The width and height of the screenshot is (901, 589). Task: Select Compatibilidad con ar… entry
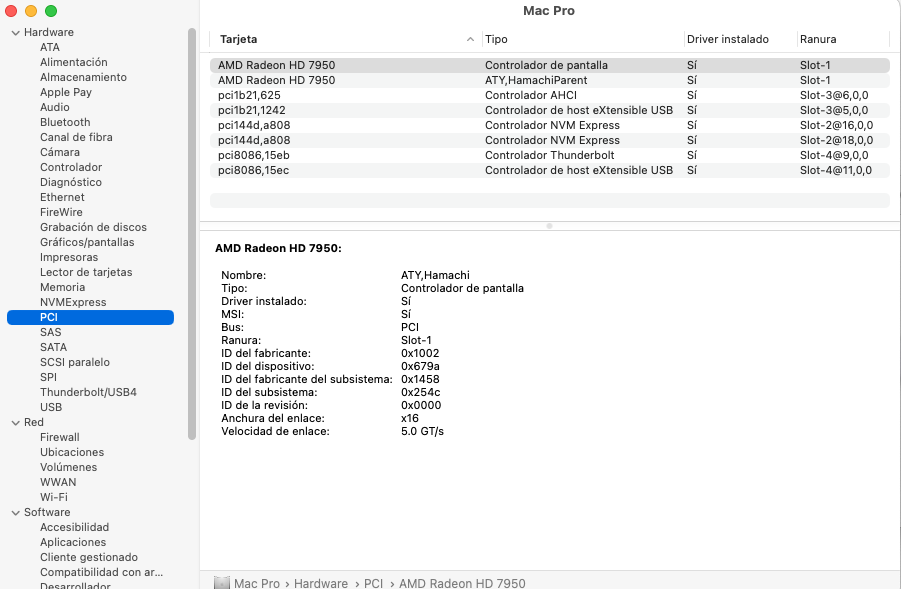coord(101,572)
